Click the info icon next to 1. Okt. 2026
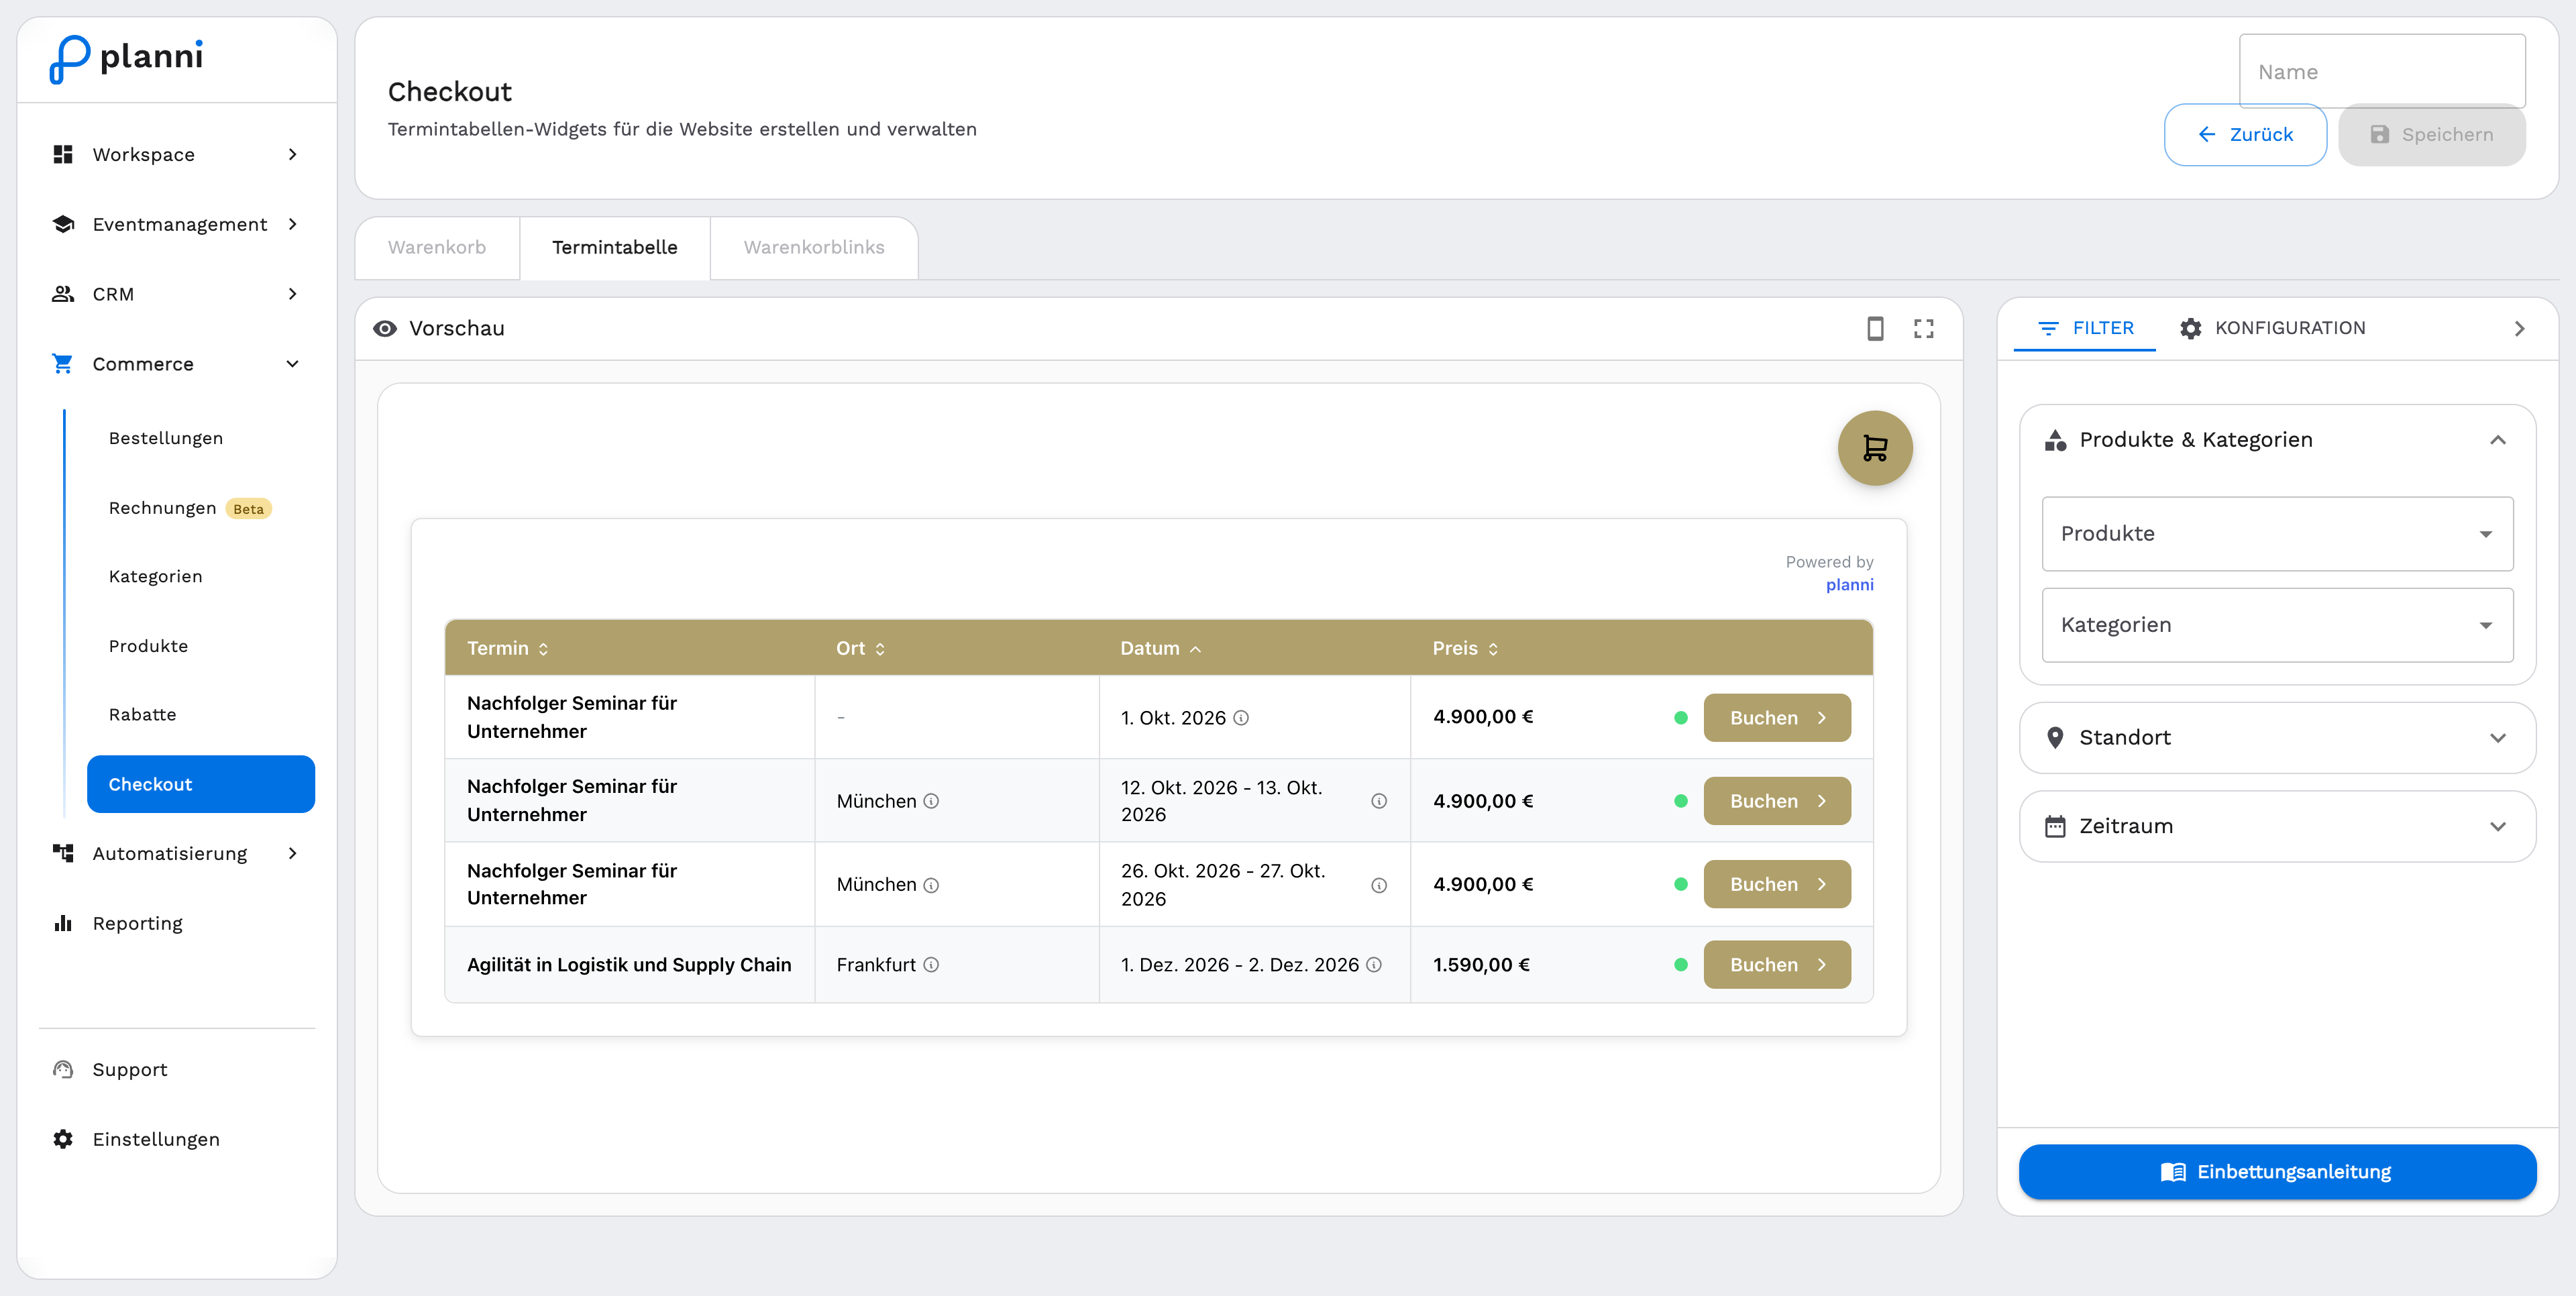The height and width of the screenshot is (1296, 2576). [1241, 718]
